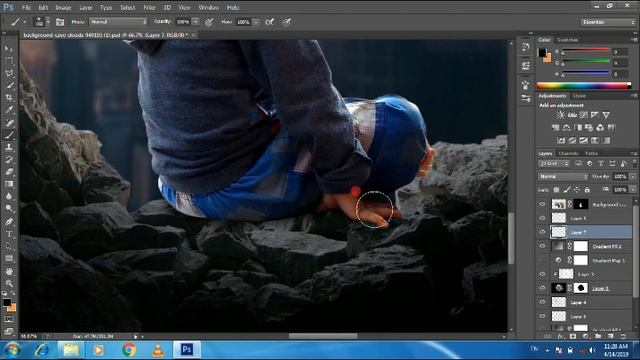
Task: Pick a color from the spectrum ramp
Action: point(584,85)
